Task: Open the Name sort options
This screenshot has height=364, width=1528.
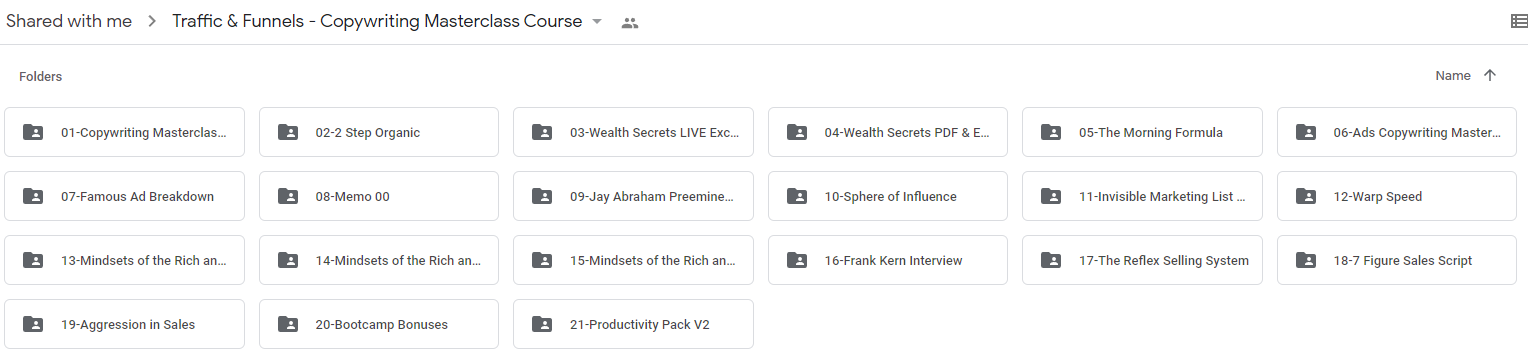Action: pyautogui.click(x=1453, y=76)
